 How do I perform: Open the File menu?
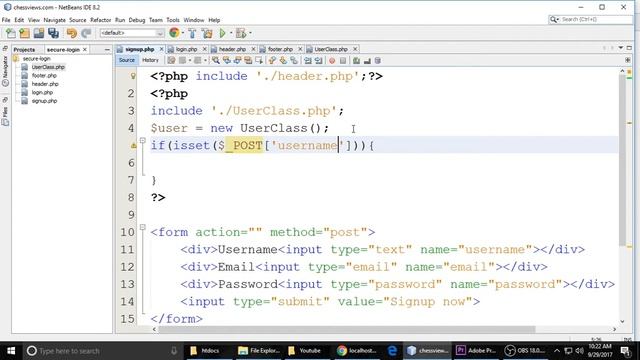tap(6, 20)
